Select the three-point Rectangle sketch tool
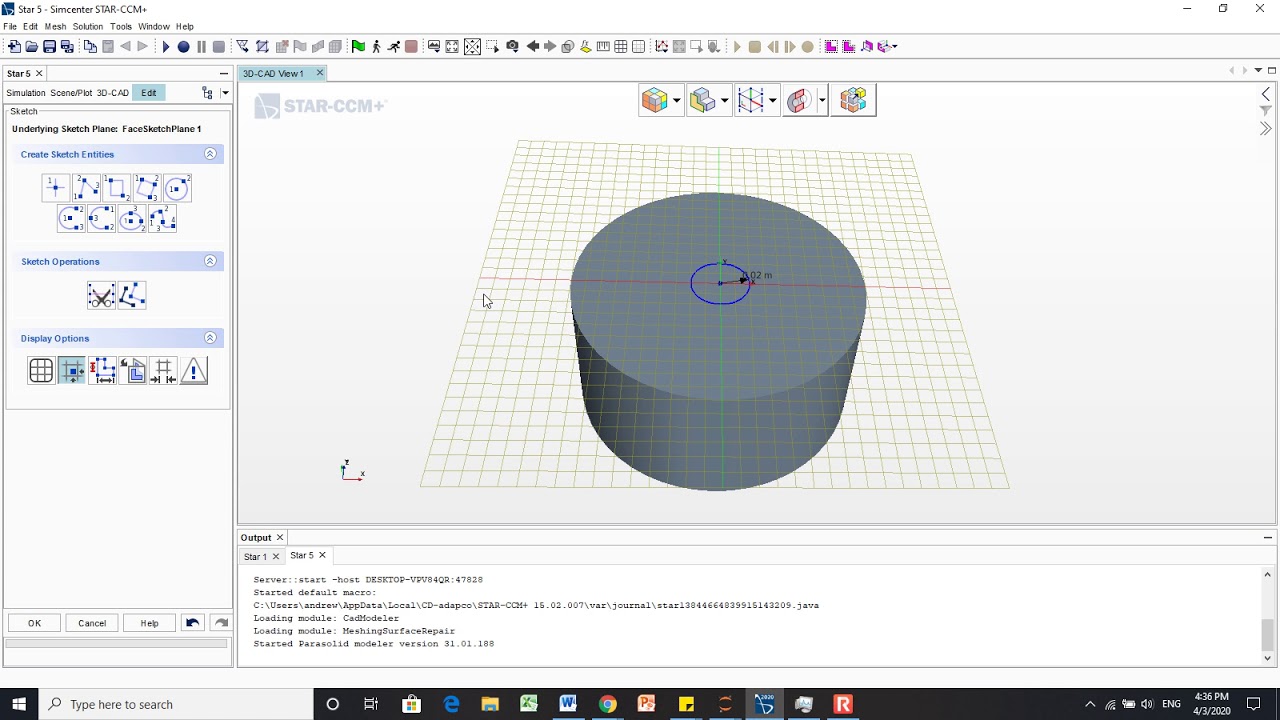 [x=147, y=187]
